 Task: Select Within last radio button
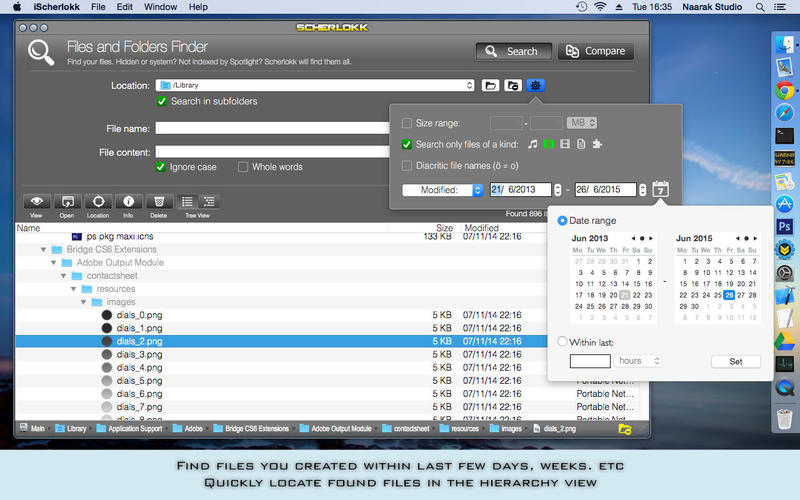click(x=562, y=341)
